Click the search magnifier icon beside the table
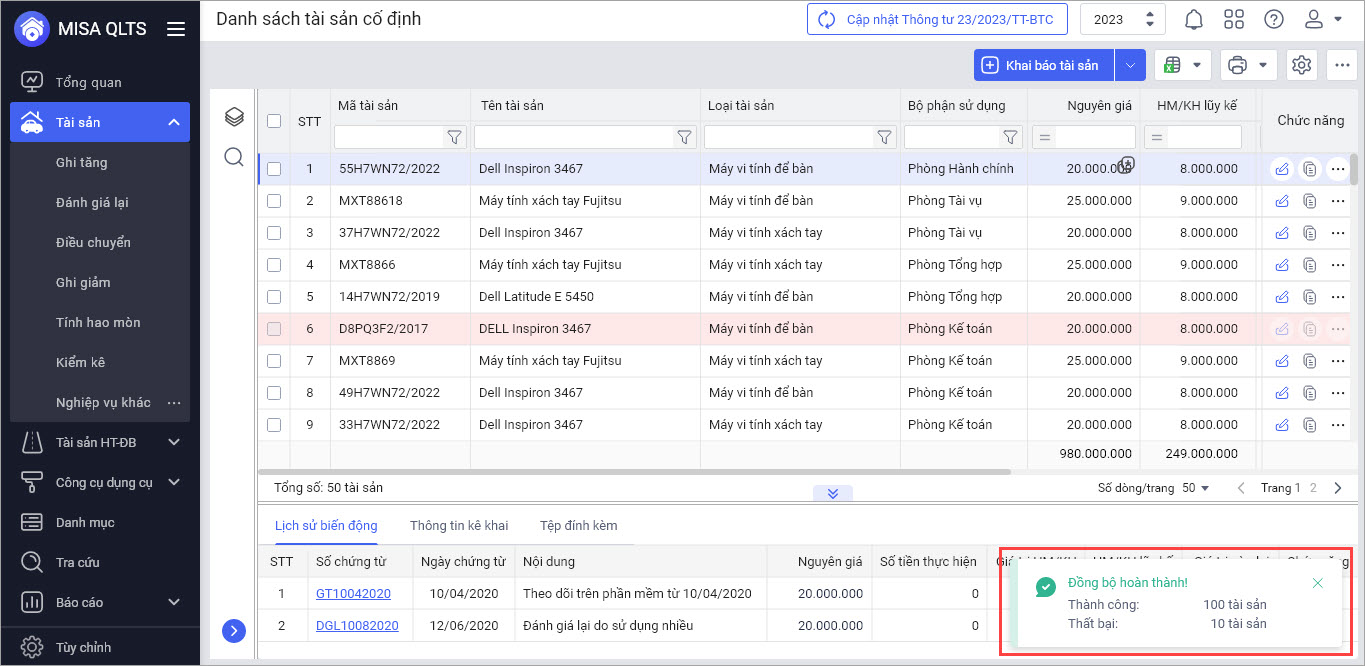This screenshot has height=666, width=1365. tap(234, 157)
